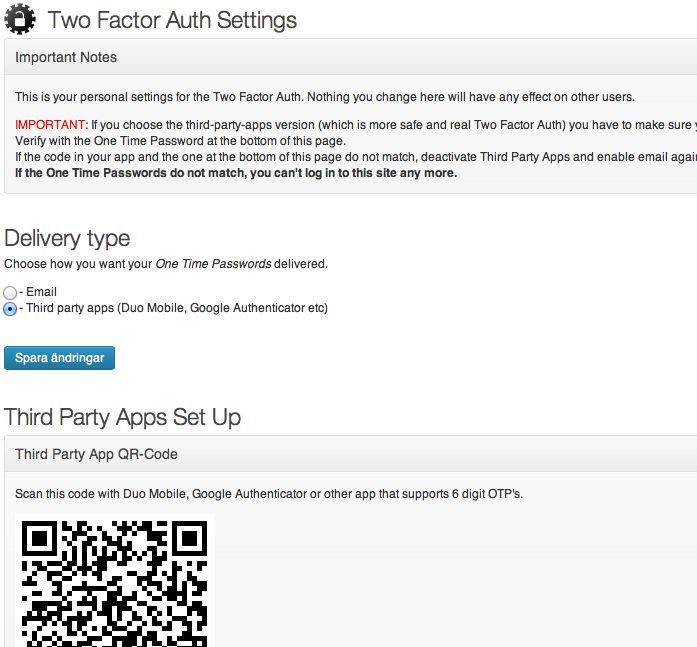Select the Email delivery radio button
This screenshot has width=697, height=647.
(10, 292)
